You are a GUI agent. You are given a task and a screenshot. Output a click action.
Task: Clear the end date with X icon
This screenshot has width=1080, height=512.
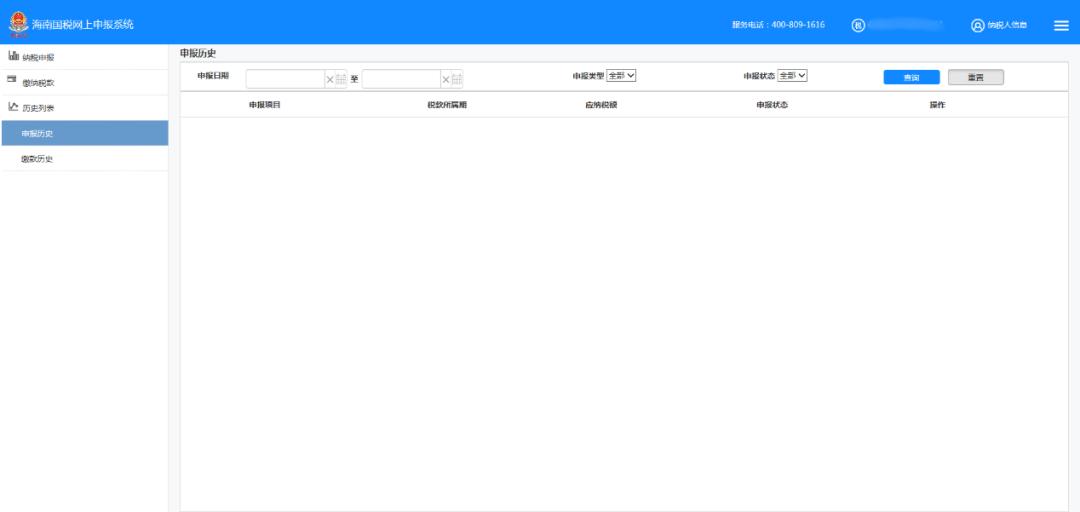click(446, 79)
